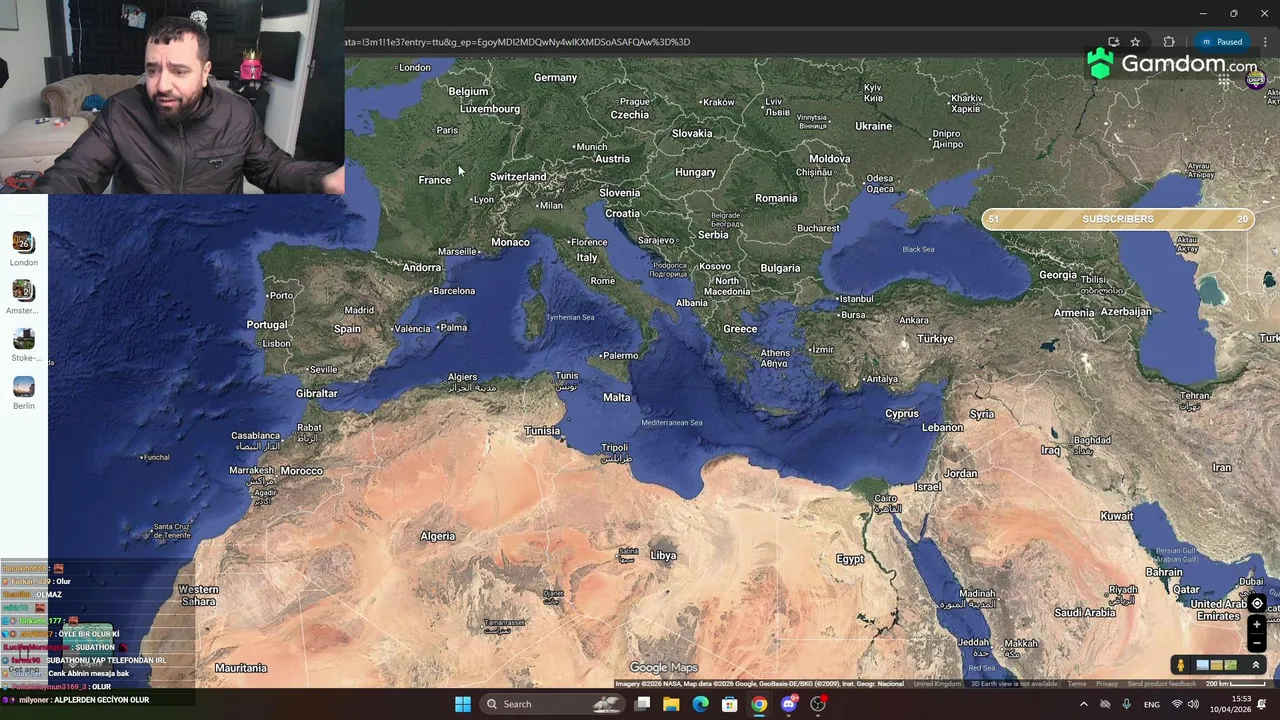Open OBS Studio from the taskbar
The width and height of the screenshot is (1280, 720).
tap(818, 704)
